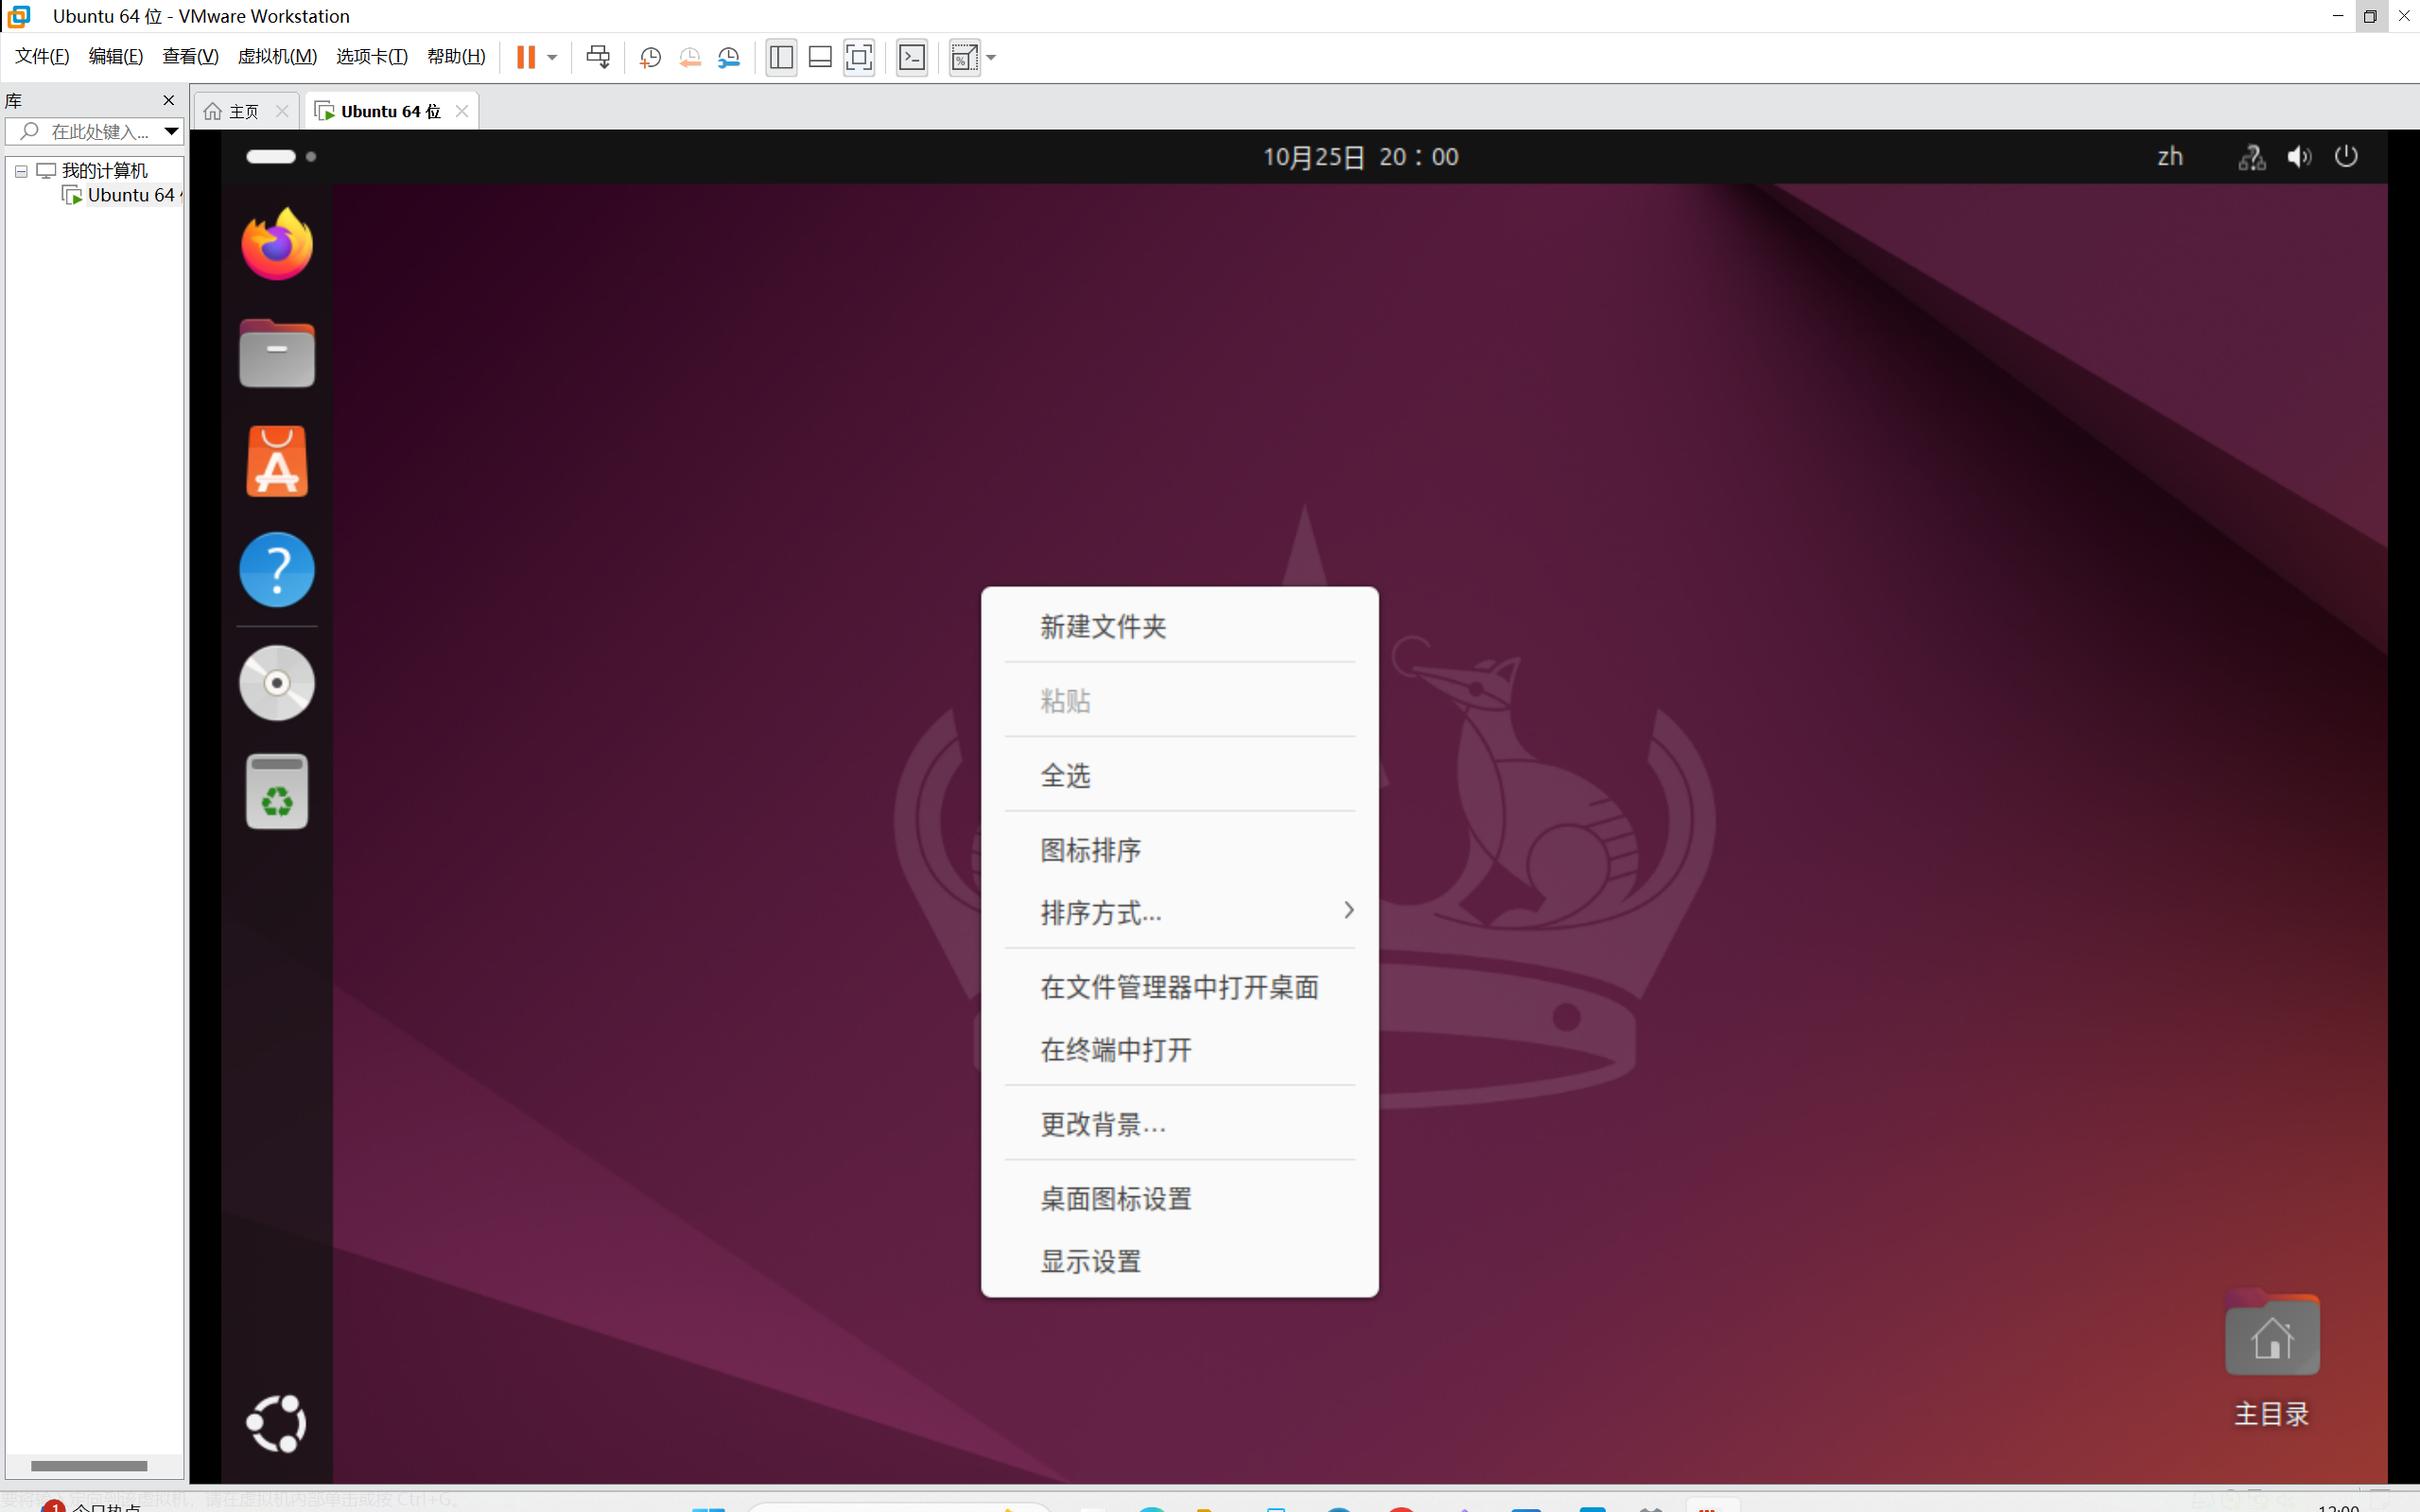Choose 更改背景... in the context menu
Viewport: 2420px width, 1512px height.
[x=1179, y=1124]
